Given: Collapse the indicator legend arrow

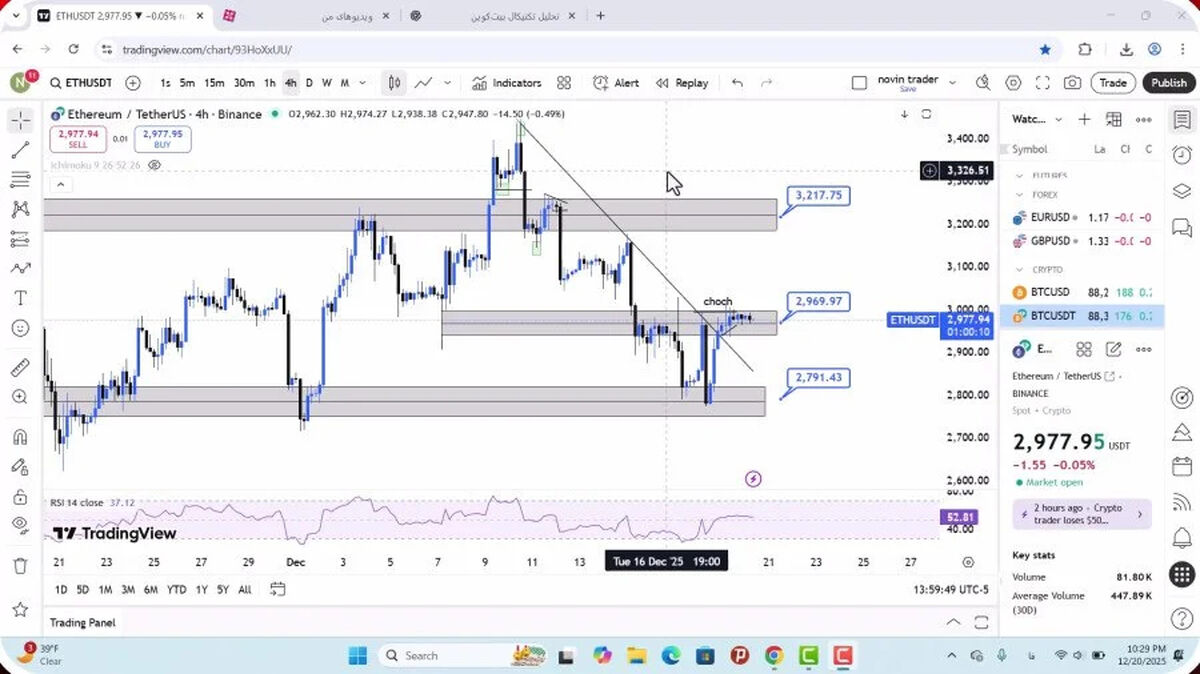Looking at the screenshot, I should (x=59, y=185).
